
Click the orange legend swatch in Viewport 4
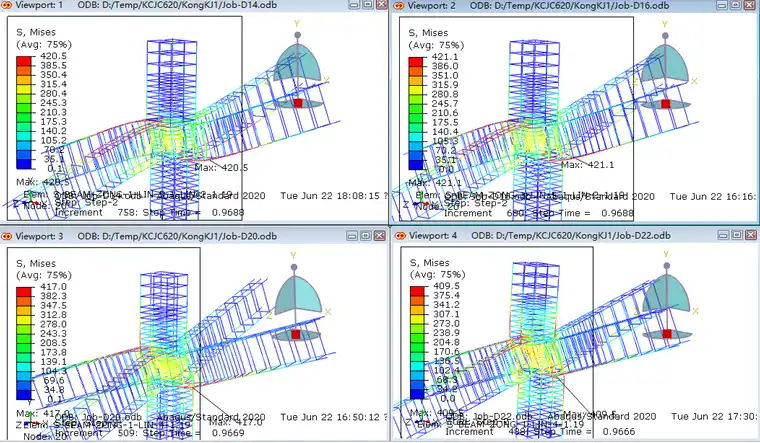tap(417, 301)
